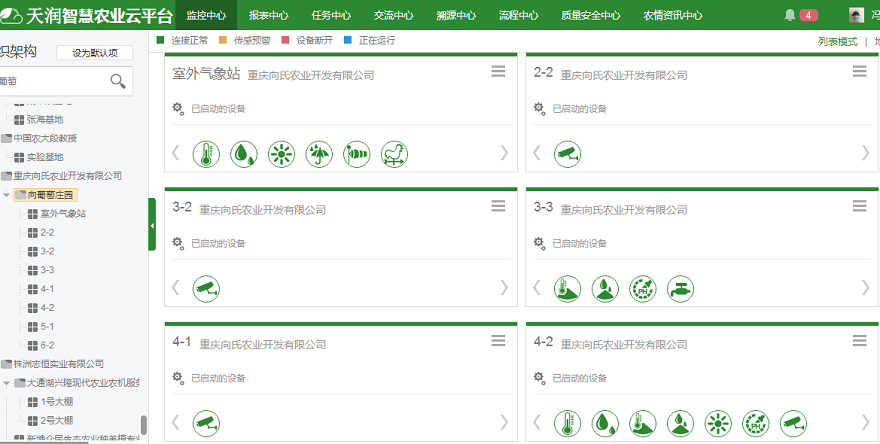Click the sunlight sensor icon in card 4-2
This screenshot has height=444, width=880.
718,423
